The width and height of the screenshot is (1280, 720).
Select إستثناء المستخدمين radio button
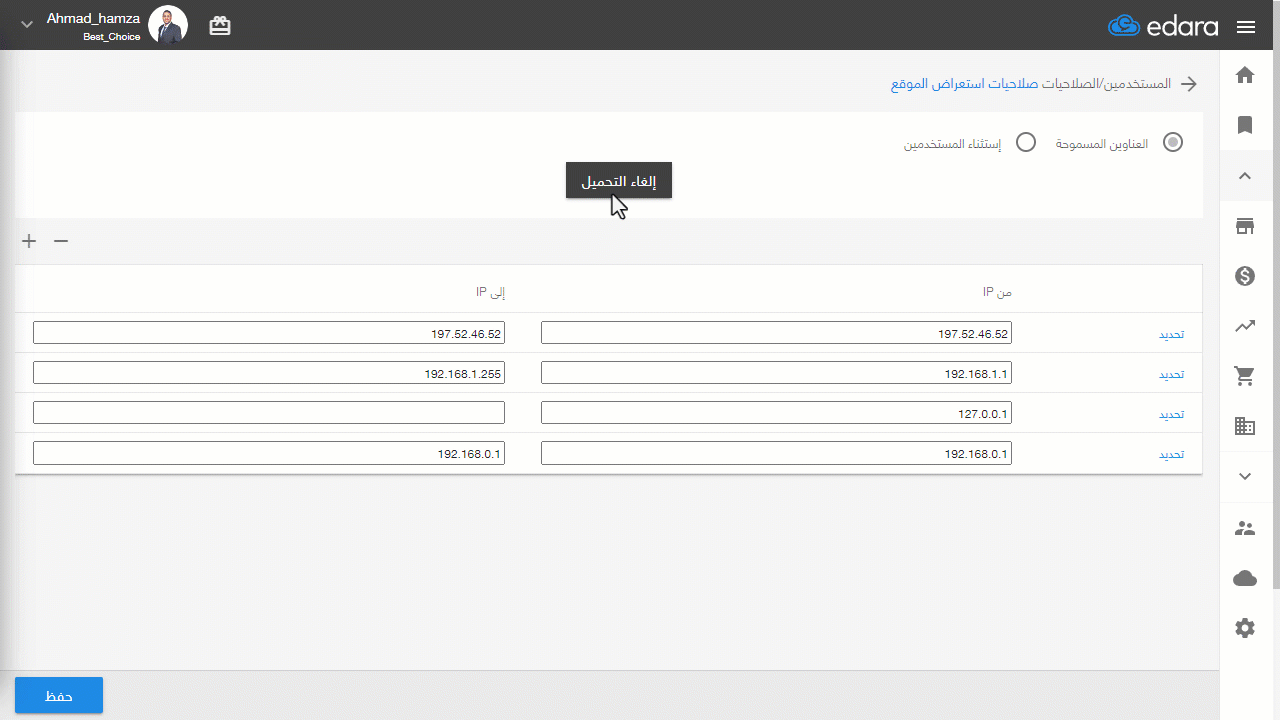1026,142
